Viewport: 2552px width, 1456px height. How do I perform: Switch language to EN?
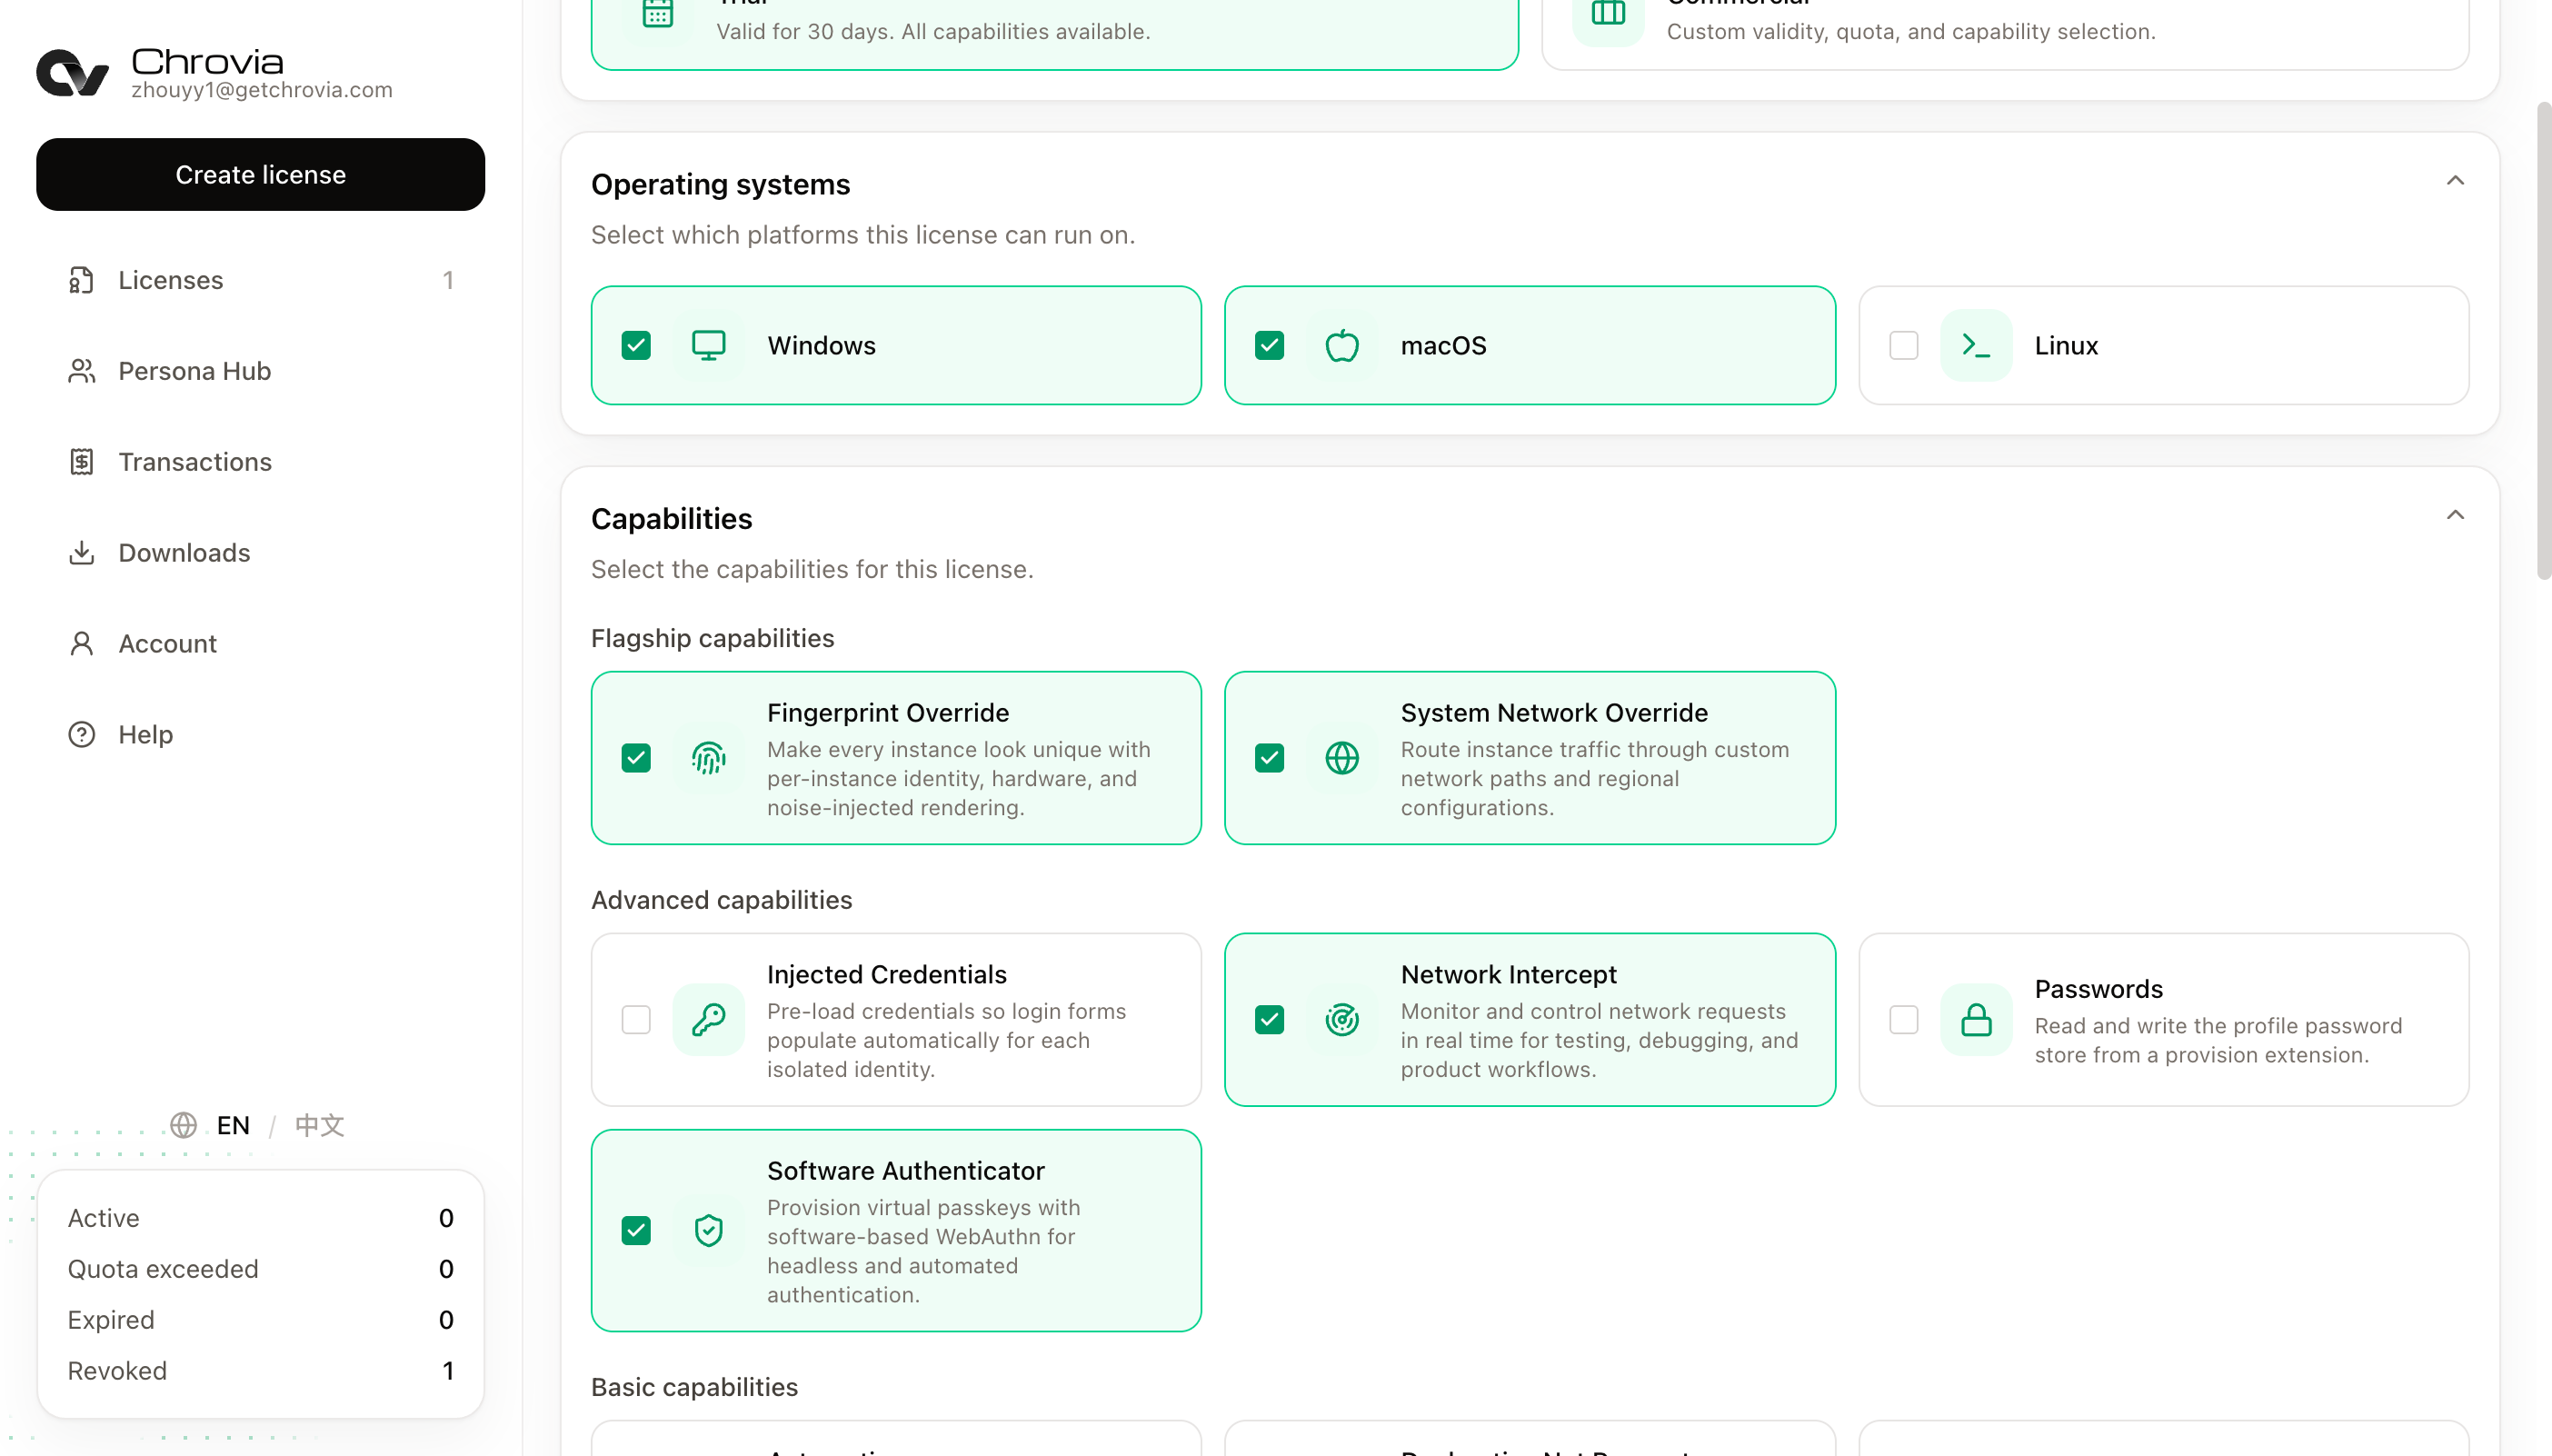(233, 1126)
